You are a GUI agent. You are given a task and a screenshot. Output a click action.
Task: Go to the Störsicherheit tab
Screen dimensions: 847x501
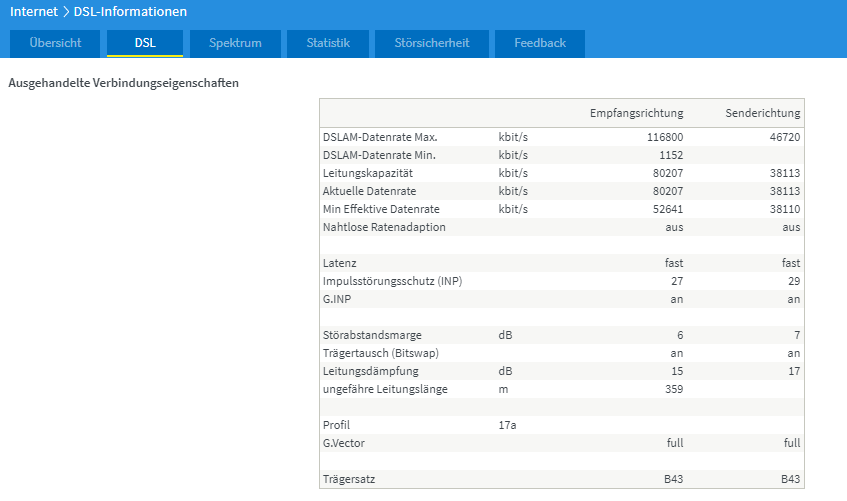(x=432, y=43)
